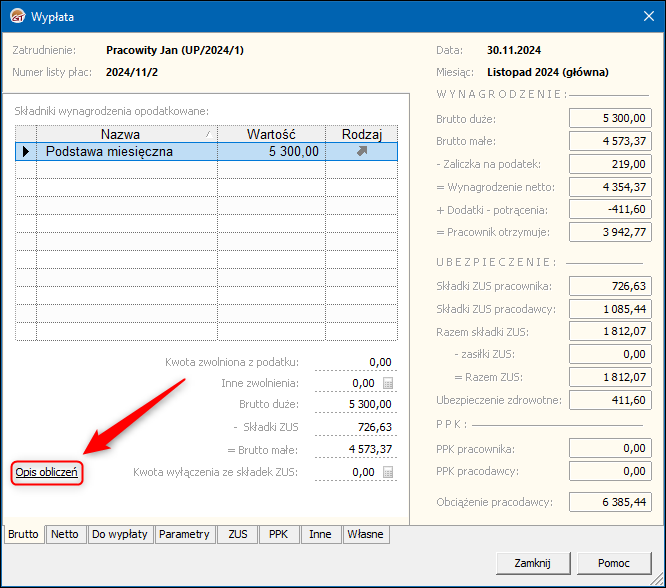Go to the ZUS tab
The width and height of the screenshot is (666, 588).
[237, 535]
